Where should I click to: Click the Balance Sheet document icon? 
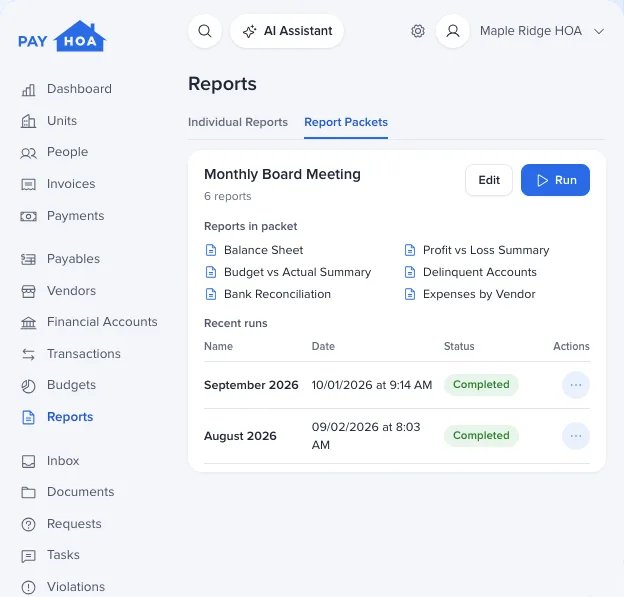(211, 250)
